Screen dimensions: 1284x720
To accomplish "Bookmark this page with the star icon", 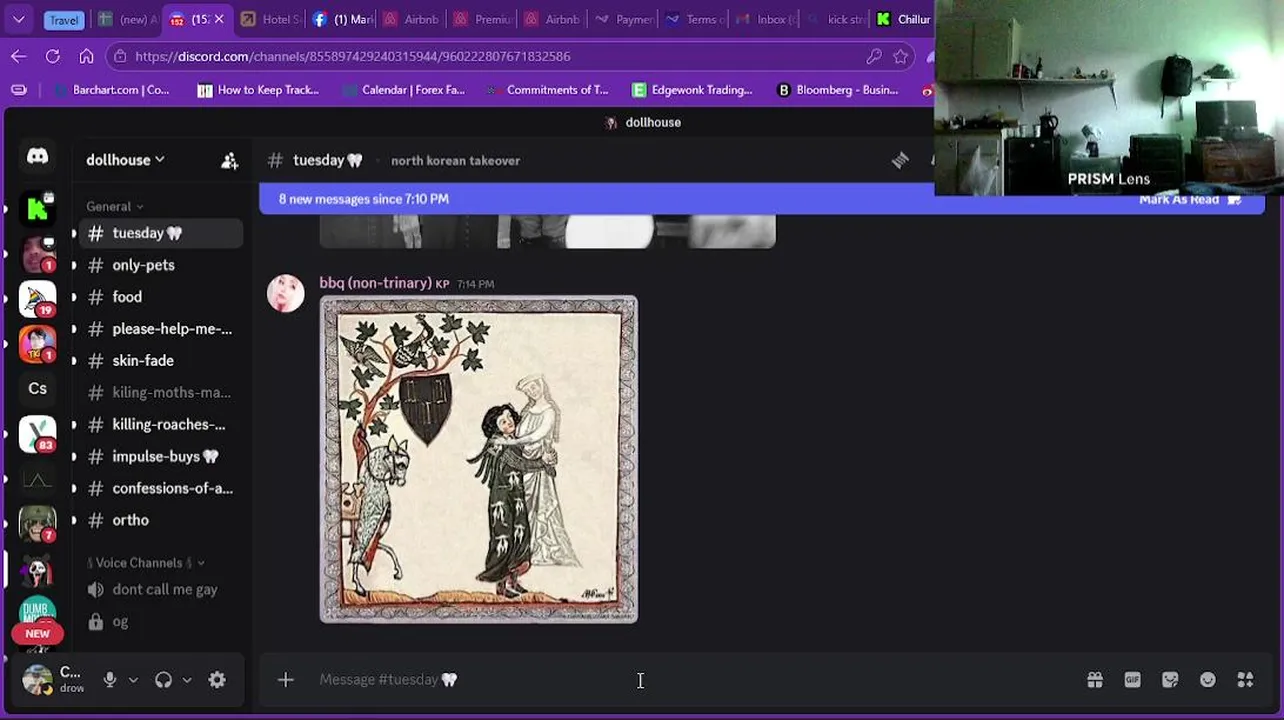I will pos(900,56).
